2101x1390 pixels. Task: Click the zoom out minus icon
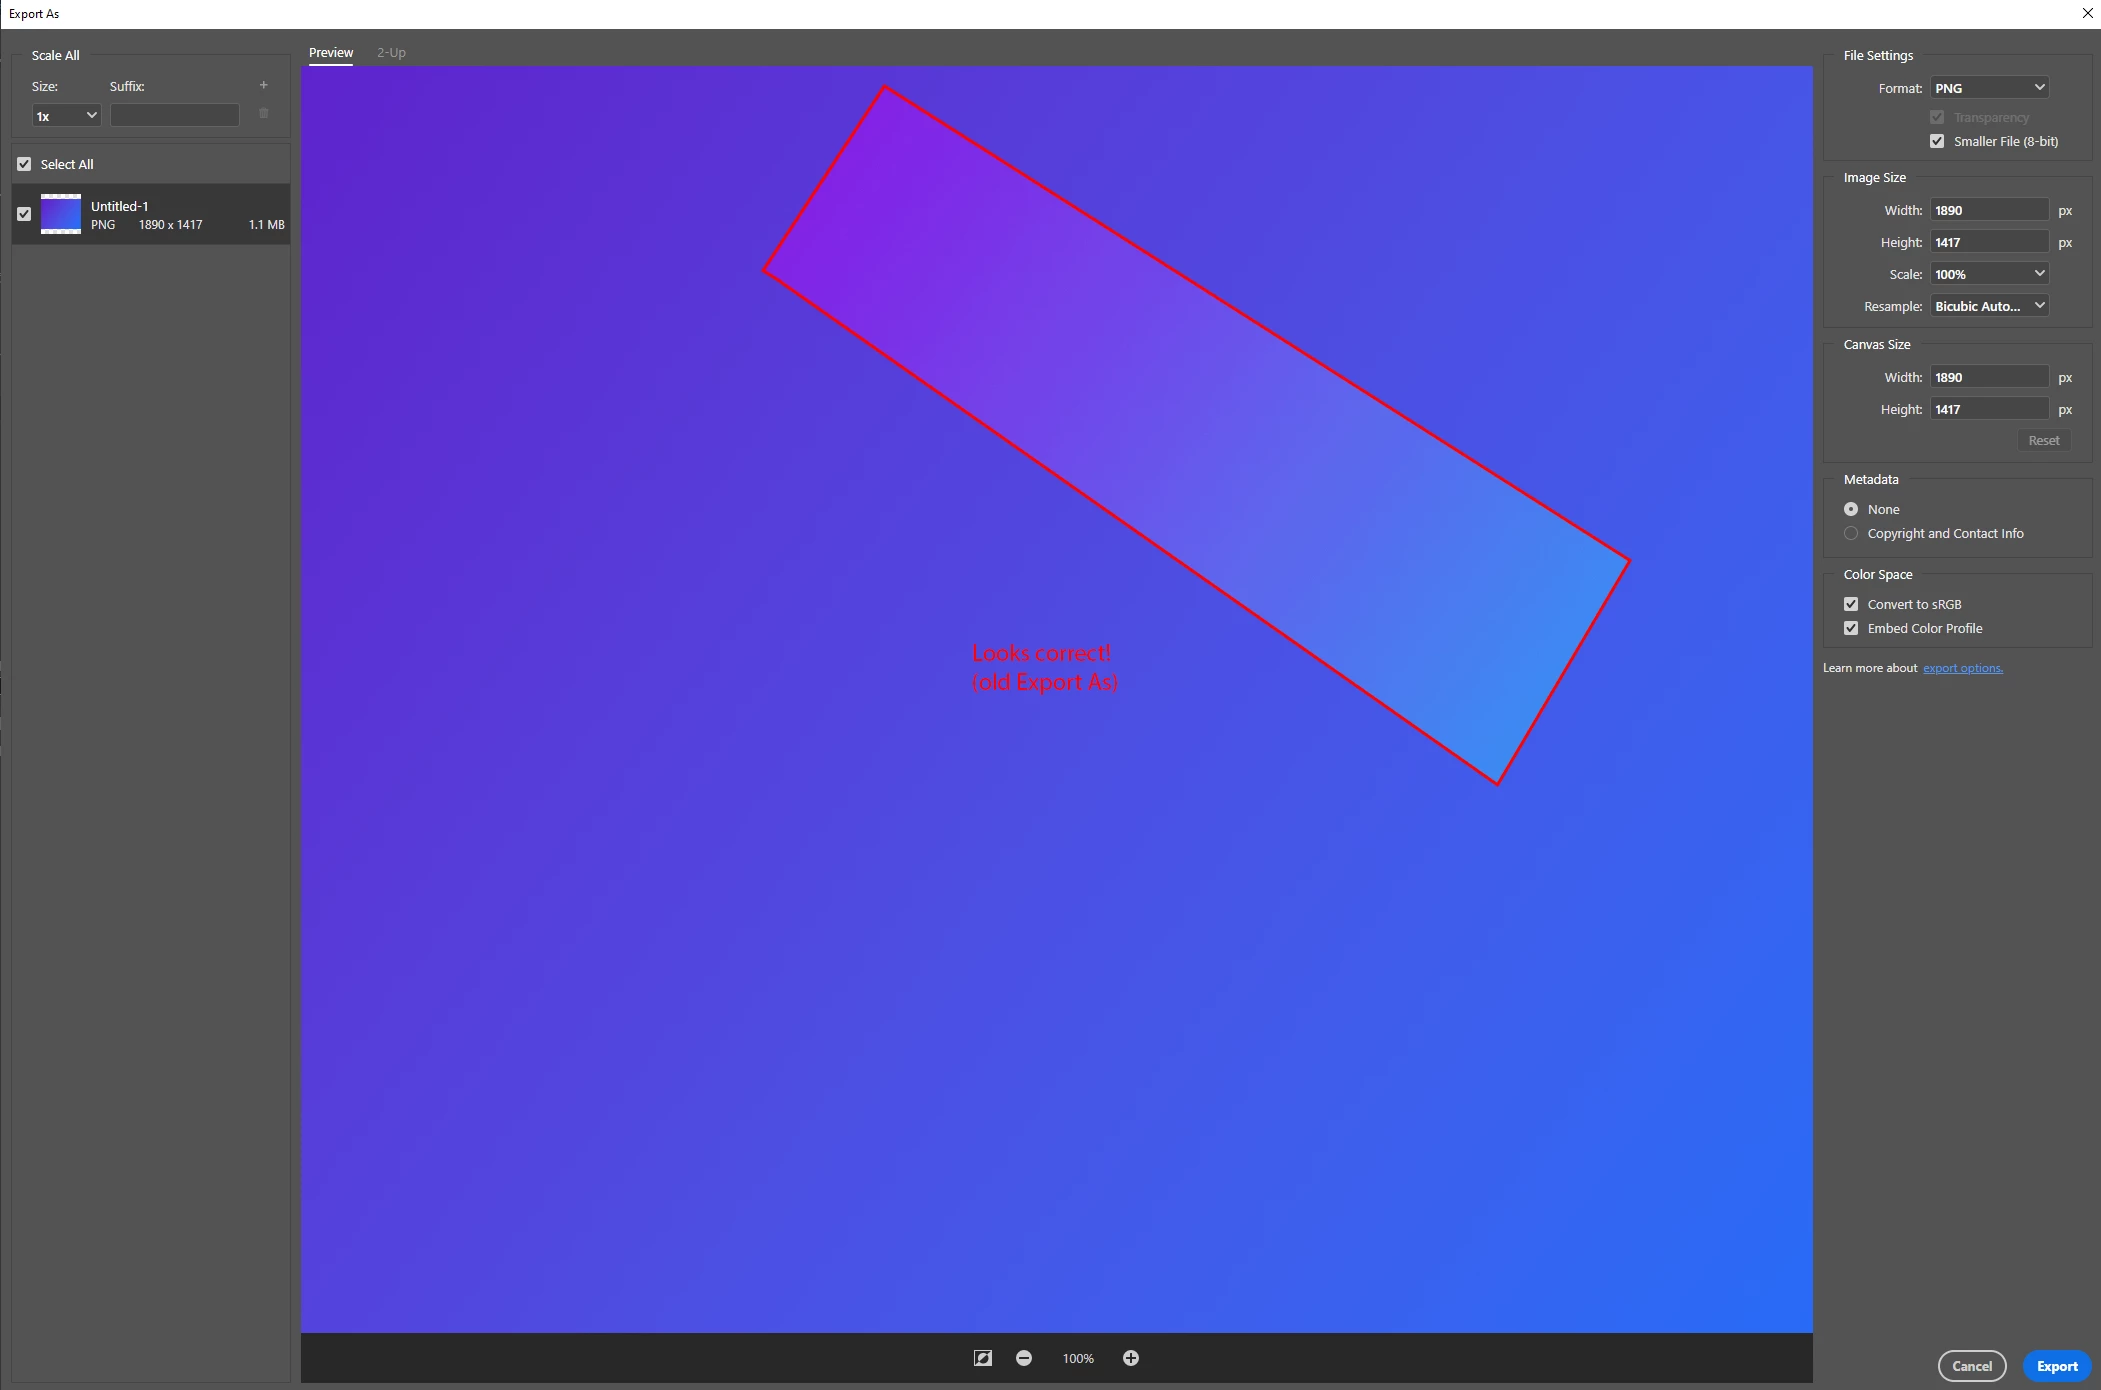pos(1024,1358)
